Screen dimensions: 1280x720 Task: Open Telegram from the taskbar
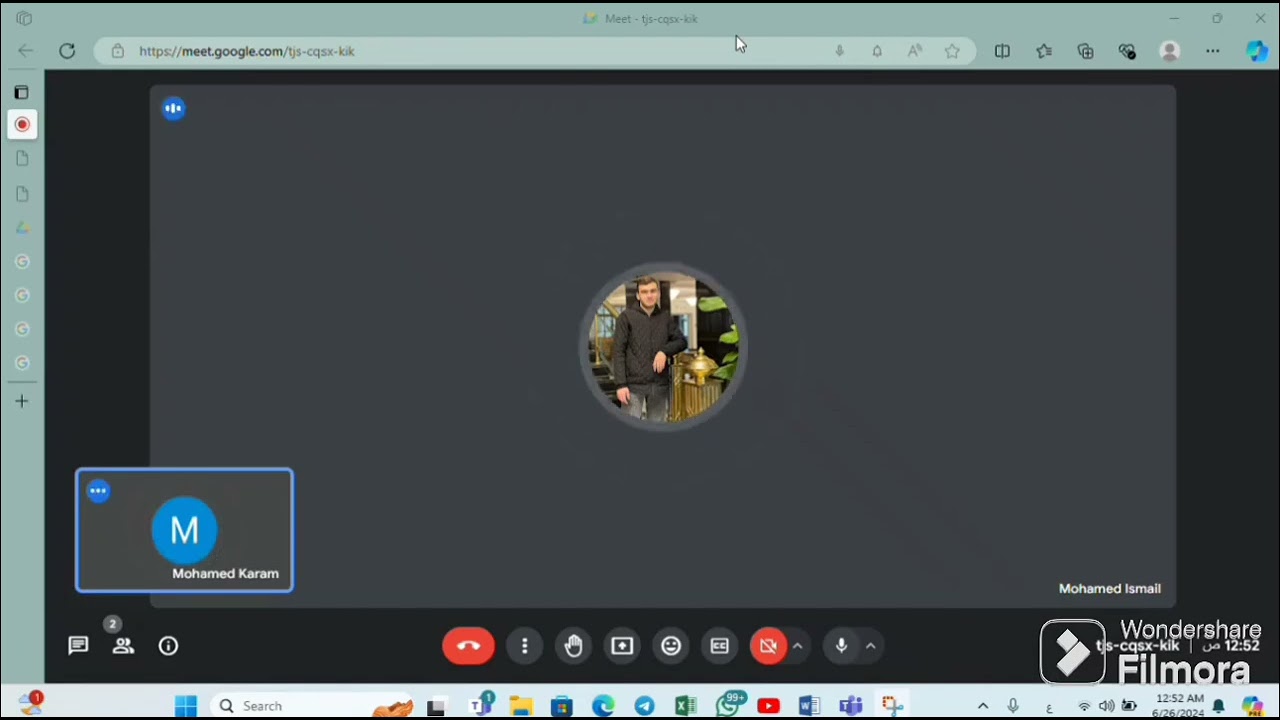click(x=644, y=706)
